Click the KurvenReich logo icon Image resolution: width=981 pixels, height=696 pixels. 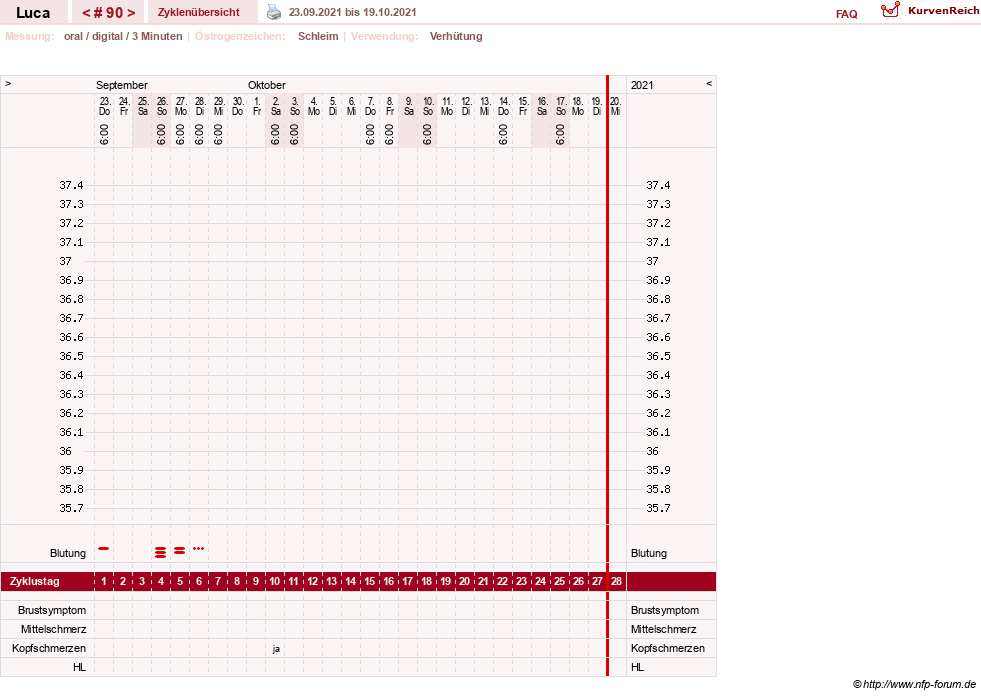coord(890,10)
